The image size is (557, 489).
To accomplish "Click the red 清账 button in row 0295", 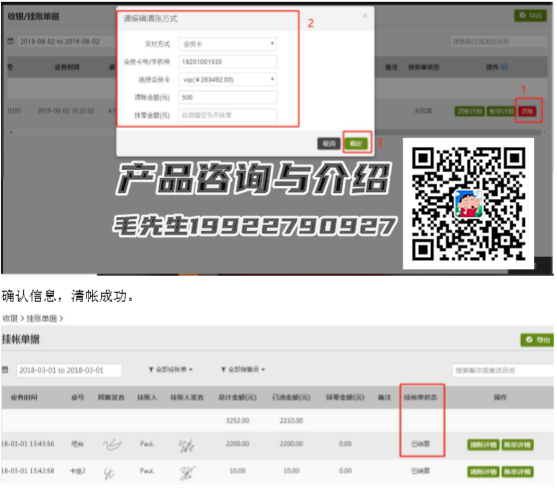I will [x=527, y=111].
